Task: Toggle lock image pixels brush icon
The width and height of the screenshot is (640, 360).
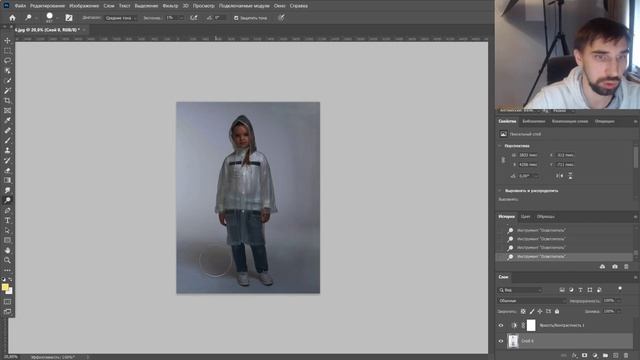Action: tap(531, 311)
